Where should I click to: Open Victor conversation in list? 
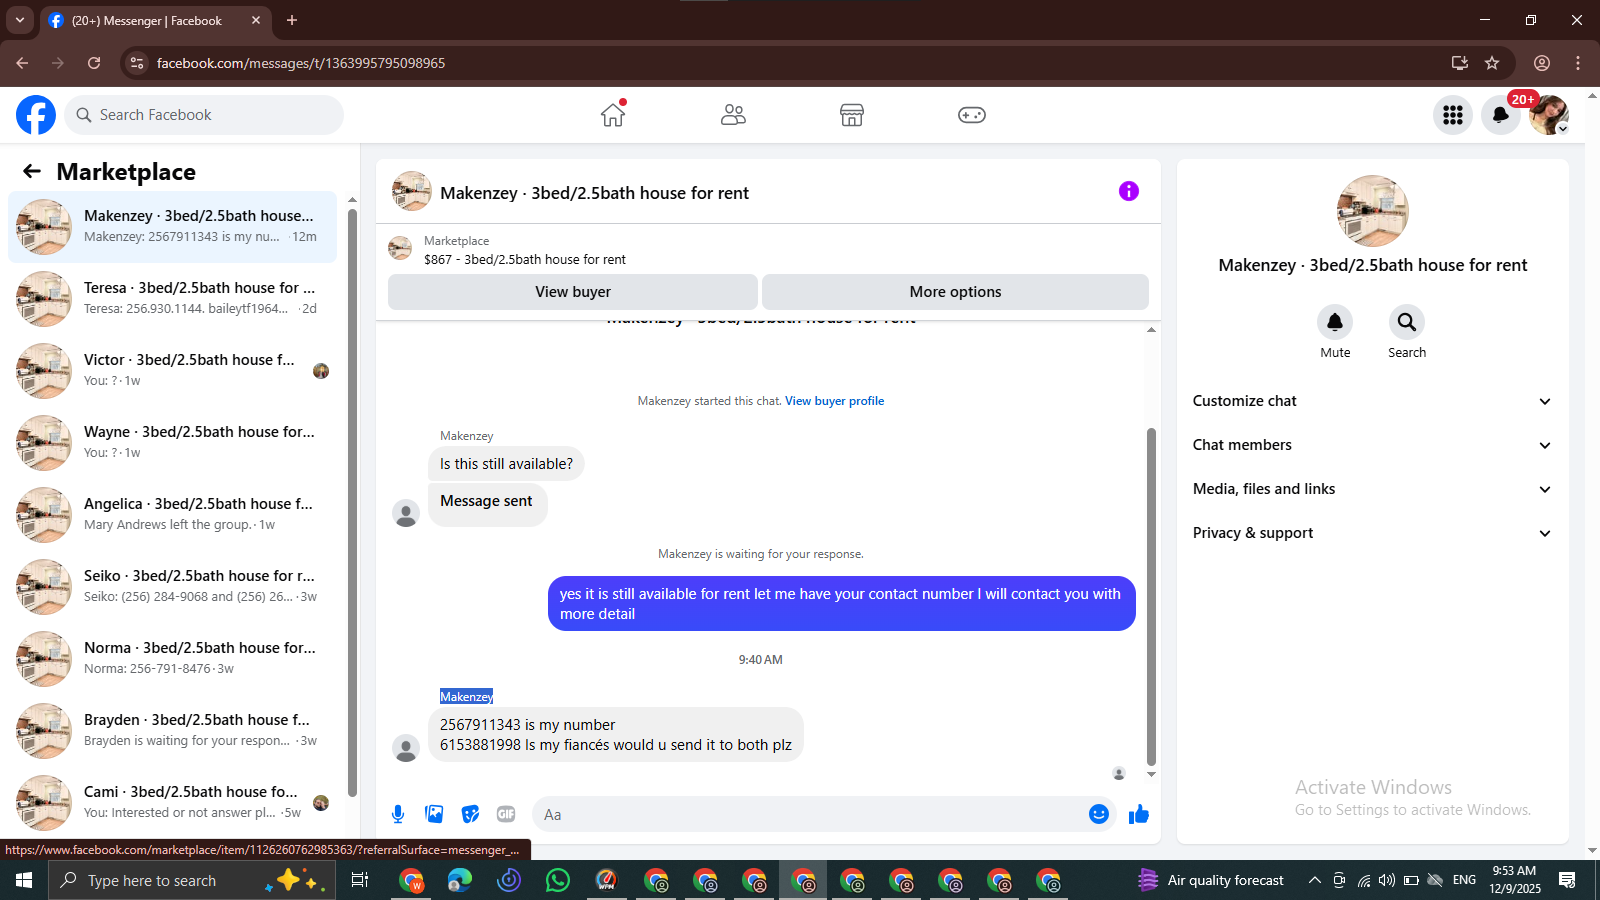172,371
